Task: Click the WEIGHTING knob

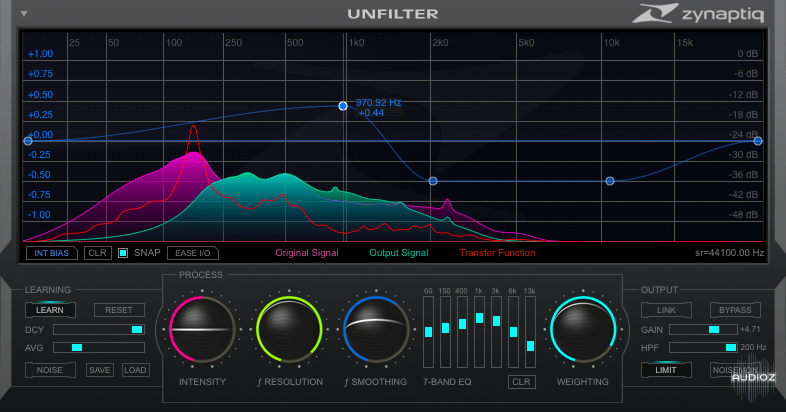Action: (x=583, y=329)
